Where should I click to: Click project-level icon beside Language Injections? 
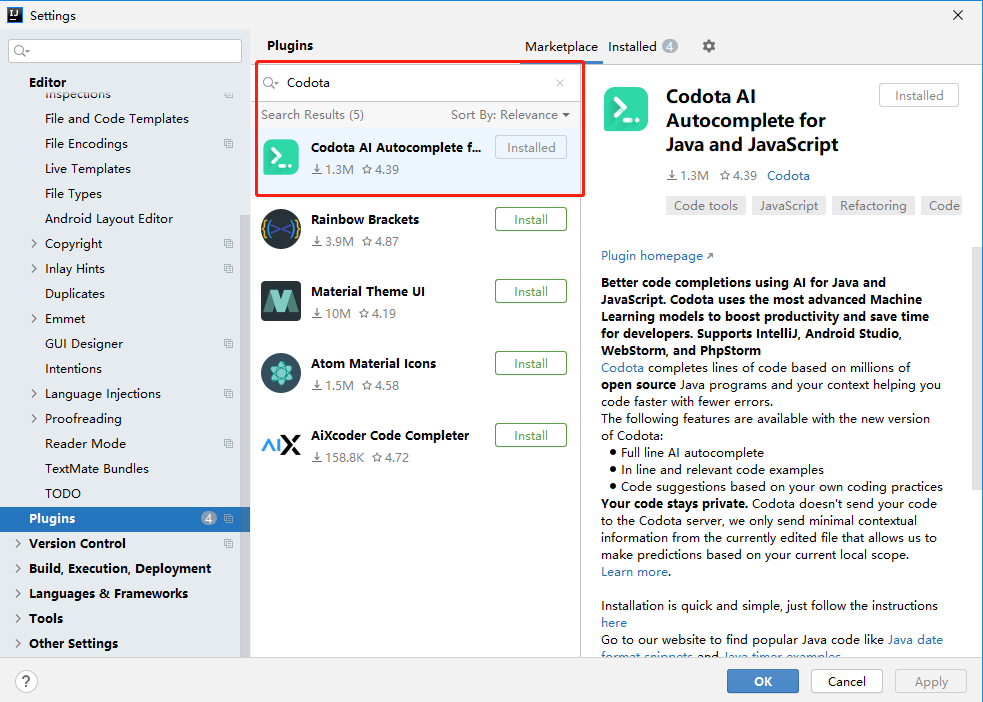click(x=228, y=394)
